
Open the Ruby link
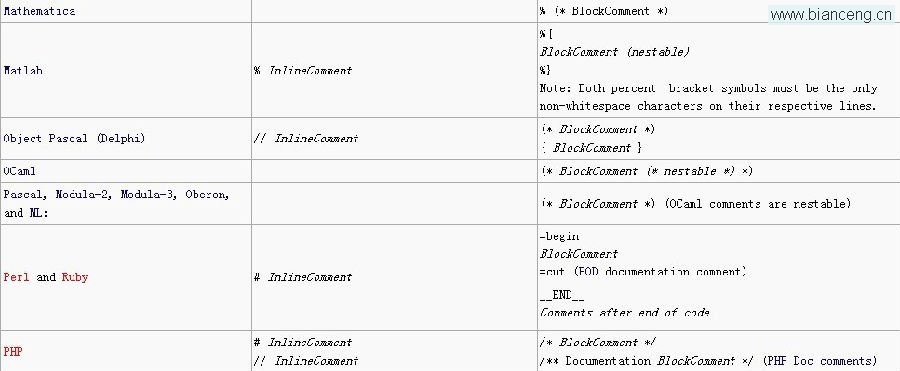pos(75,277)
